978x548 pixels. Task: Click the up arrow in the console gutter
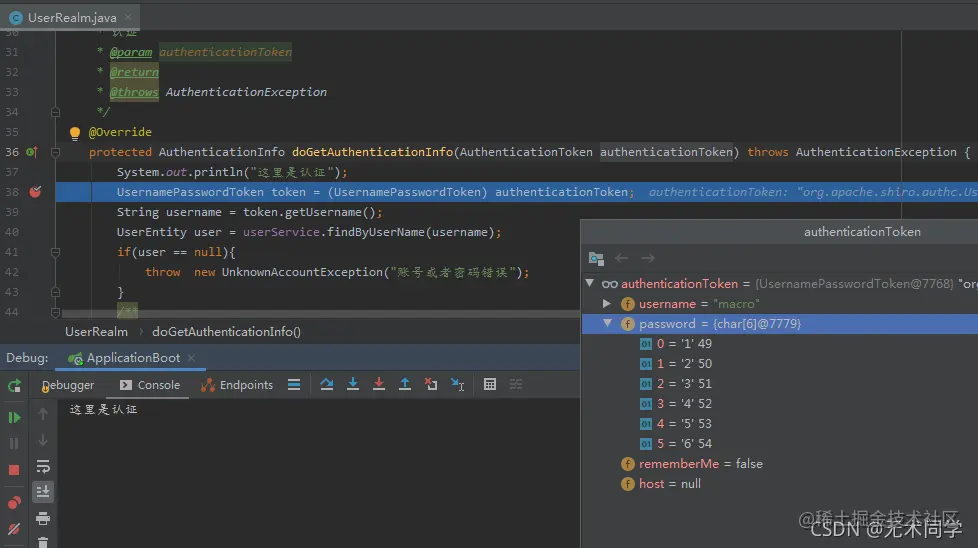point(42,413)
